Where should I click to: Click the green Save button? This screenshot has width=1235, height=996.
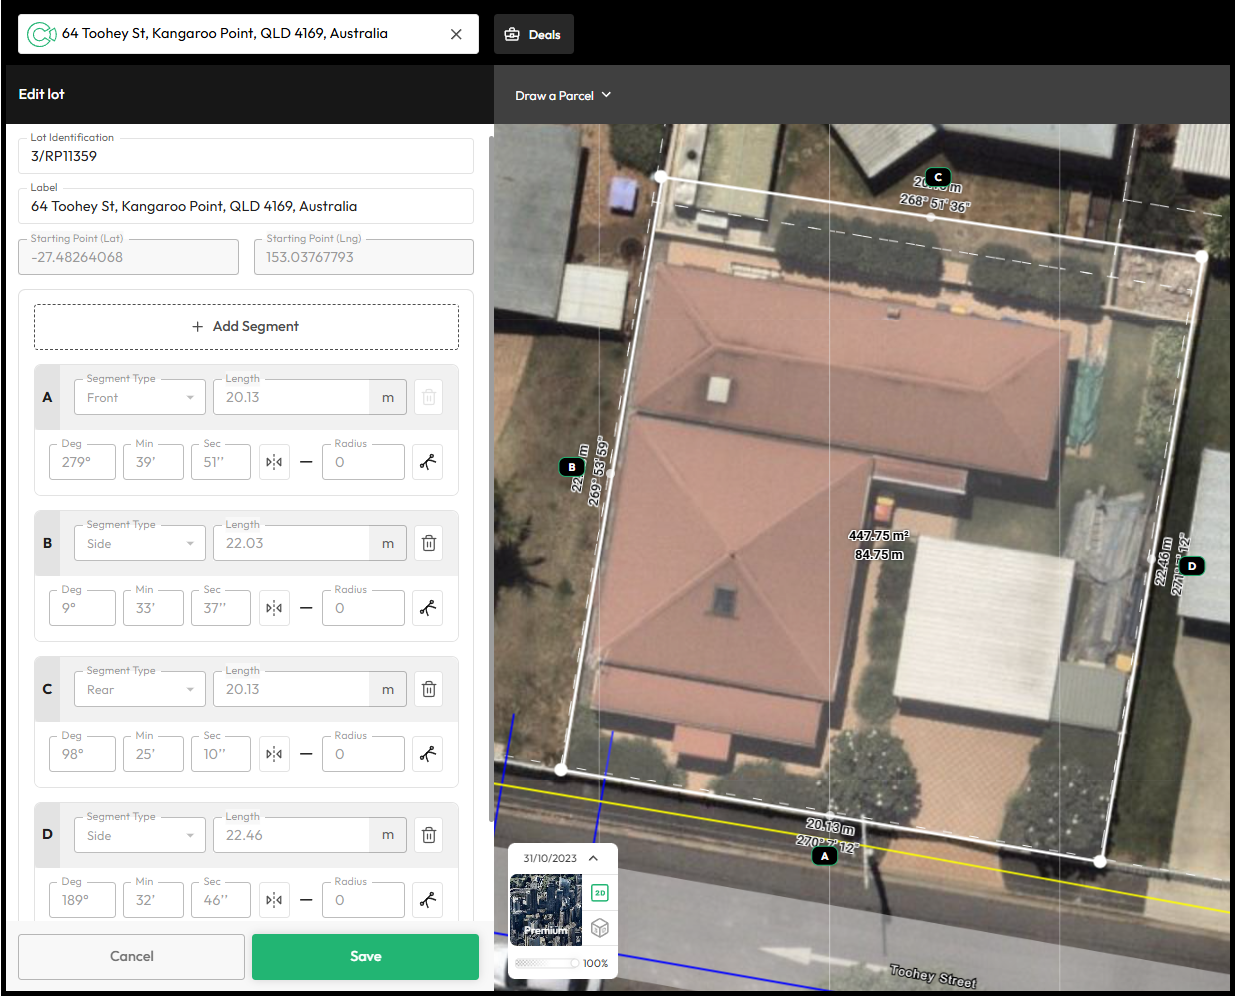365,957
